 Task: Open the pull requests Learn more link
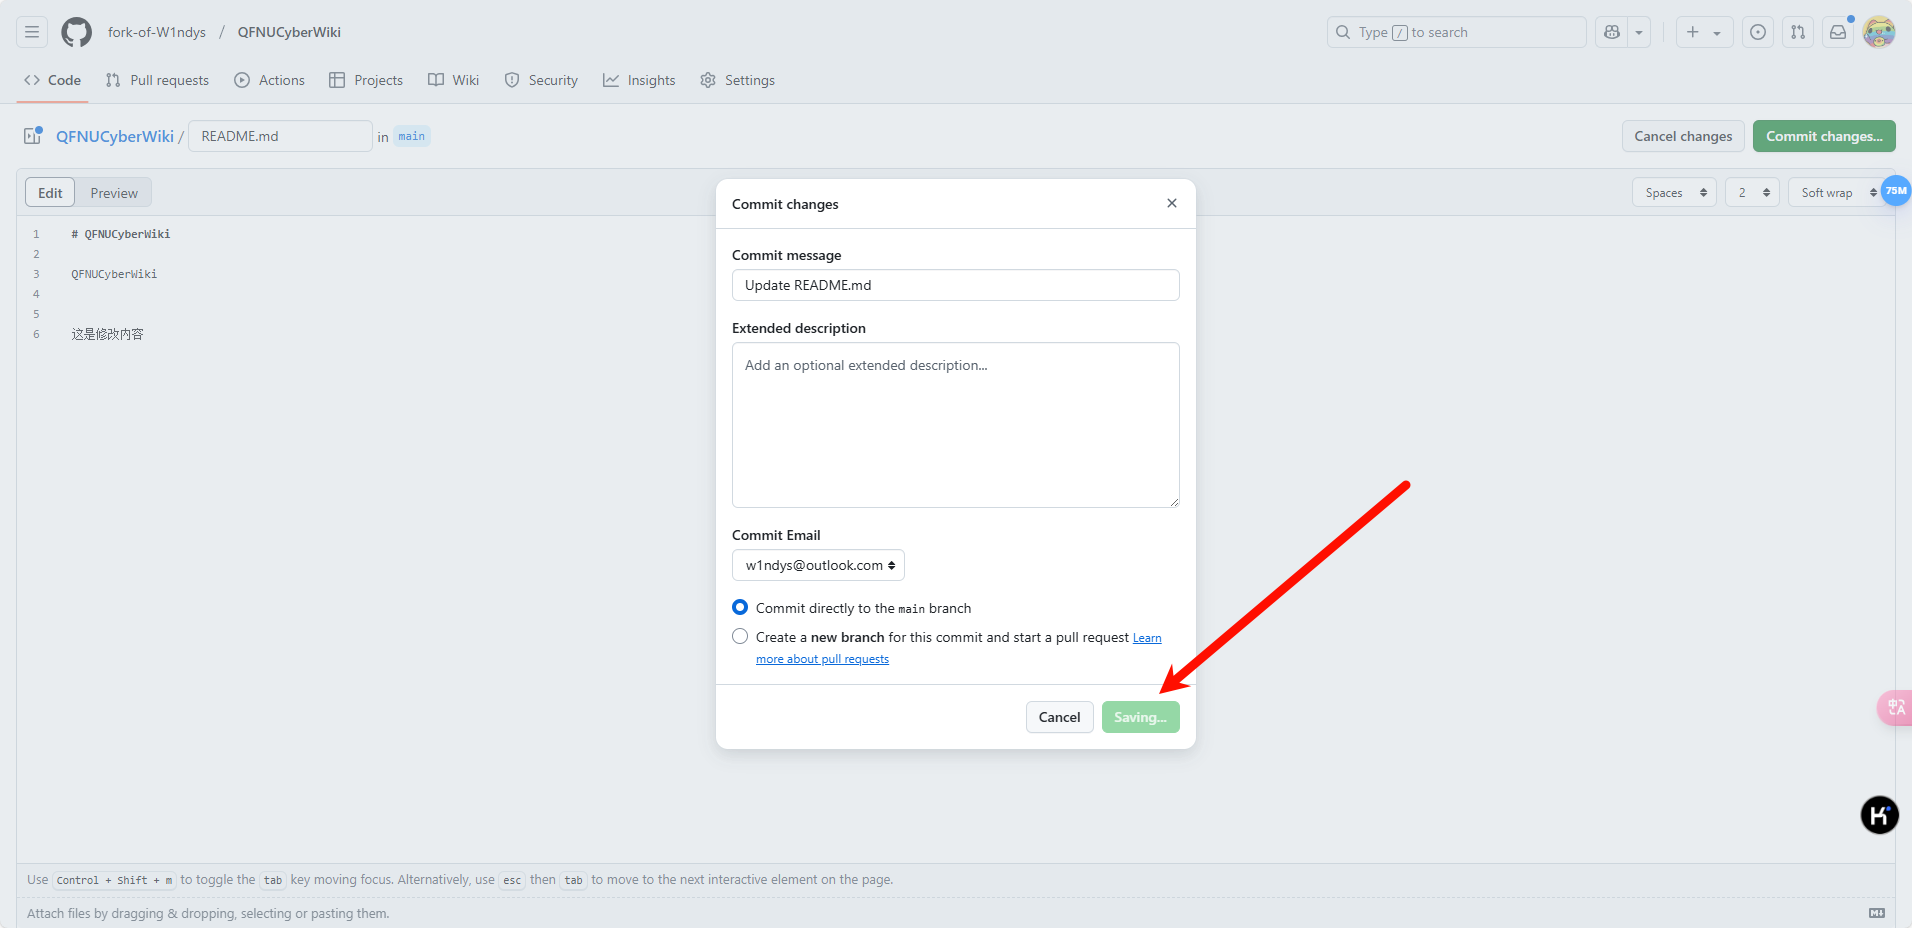point(822,659)
